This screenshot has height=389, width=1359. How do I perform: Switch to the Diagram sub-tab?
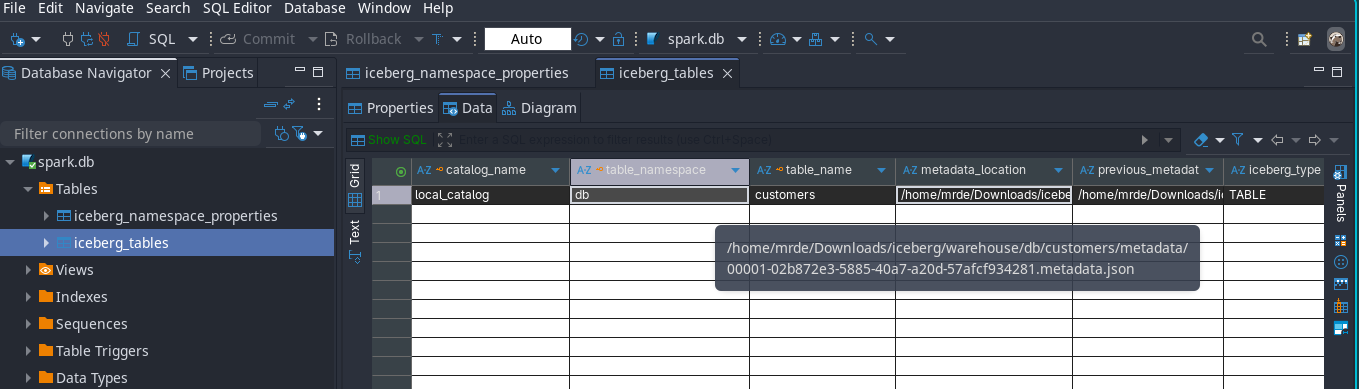[539, 108]
